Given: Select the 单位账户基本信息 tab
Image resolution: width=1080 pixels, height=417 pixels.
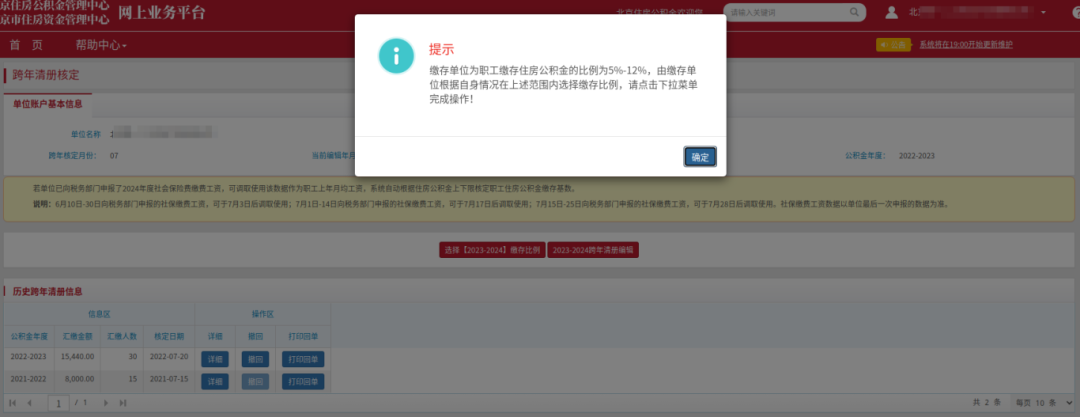Looking at the screenshot, I should pos(48,104).
